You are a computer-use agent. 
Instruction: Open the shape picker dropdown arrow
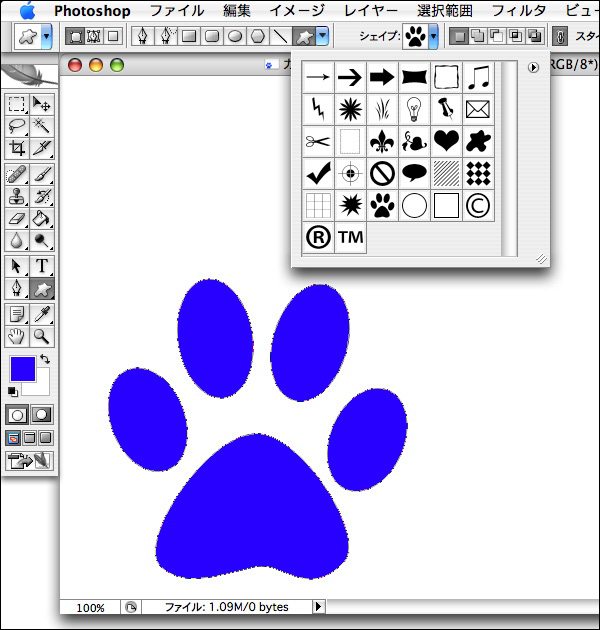click(x=433, y=37)
